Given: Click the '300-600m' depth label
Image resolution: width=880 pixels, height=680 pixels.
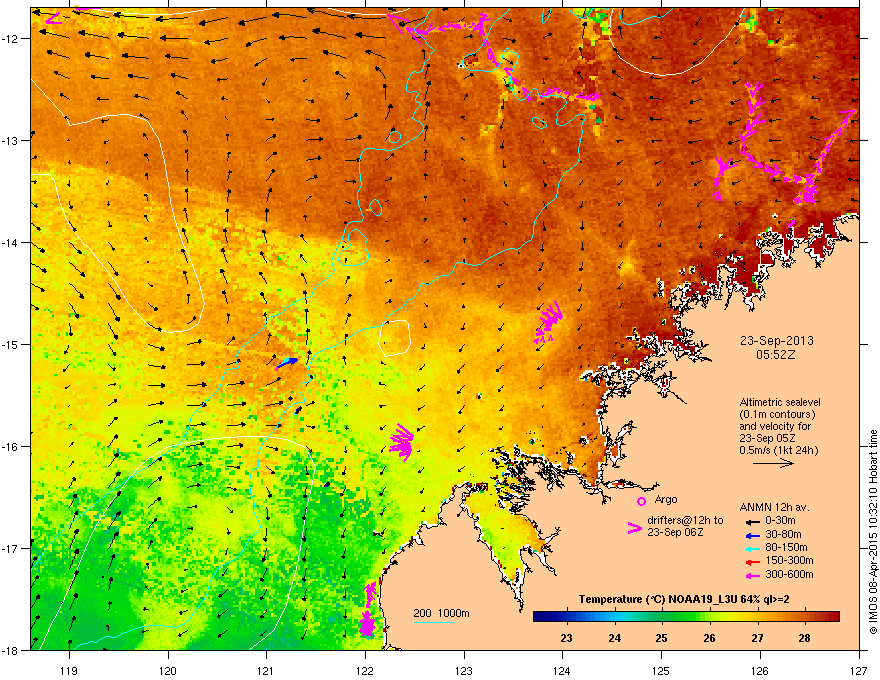Looking at the screenshot, I should [789, 575].
